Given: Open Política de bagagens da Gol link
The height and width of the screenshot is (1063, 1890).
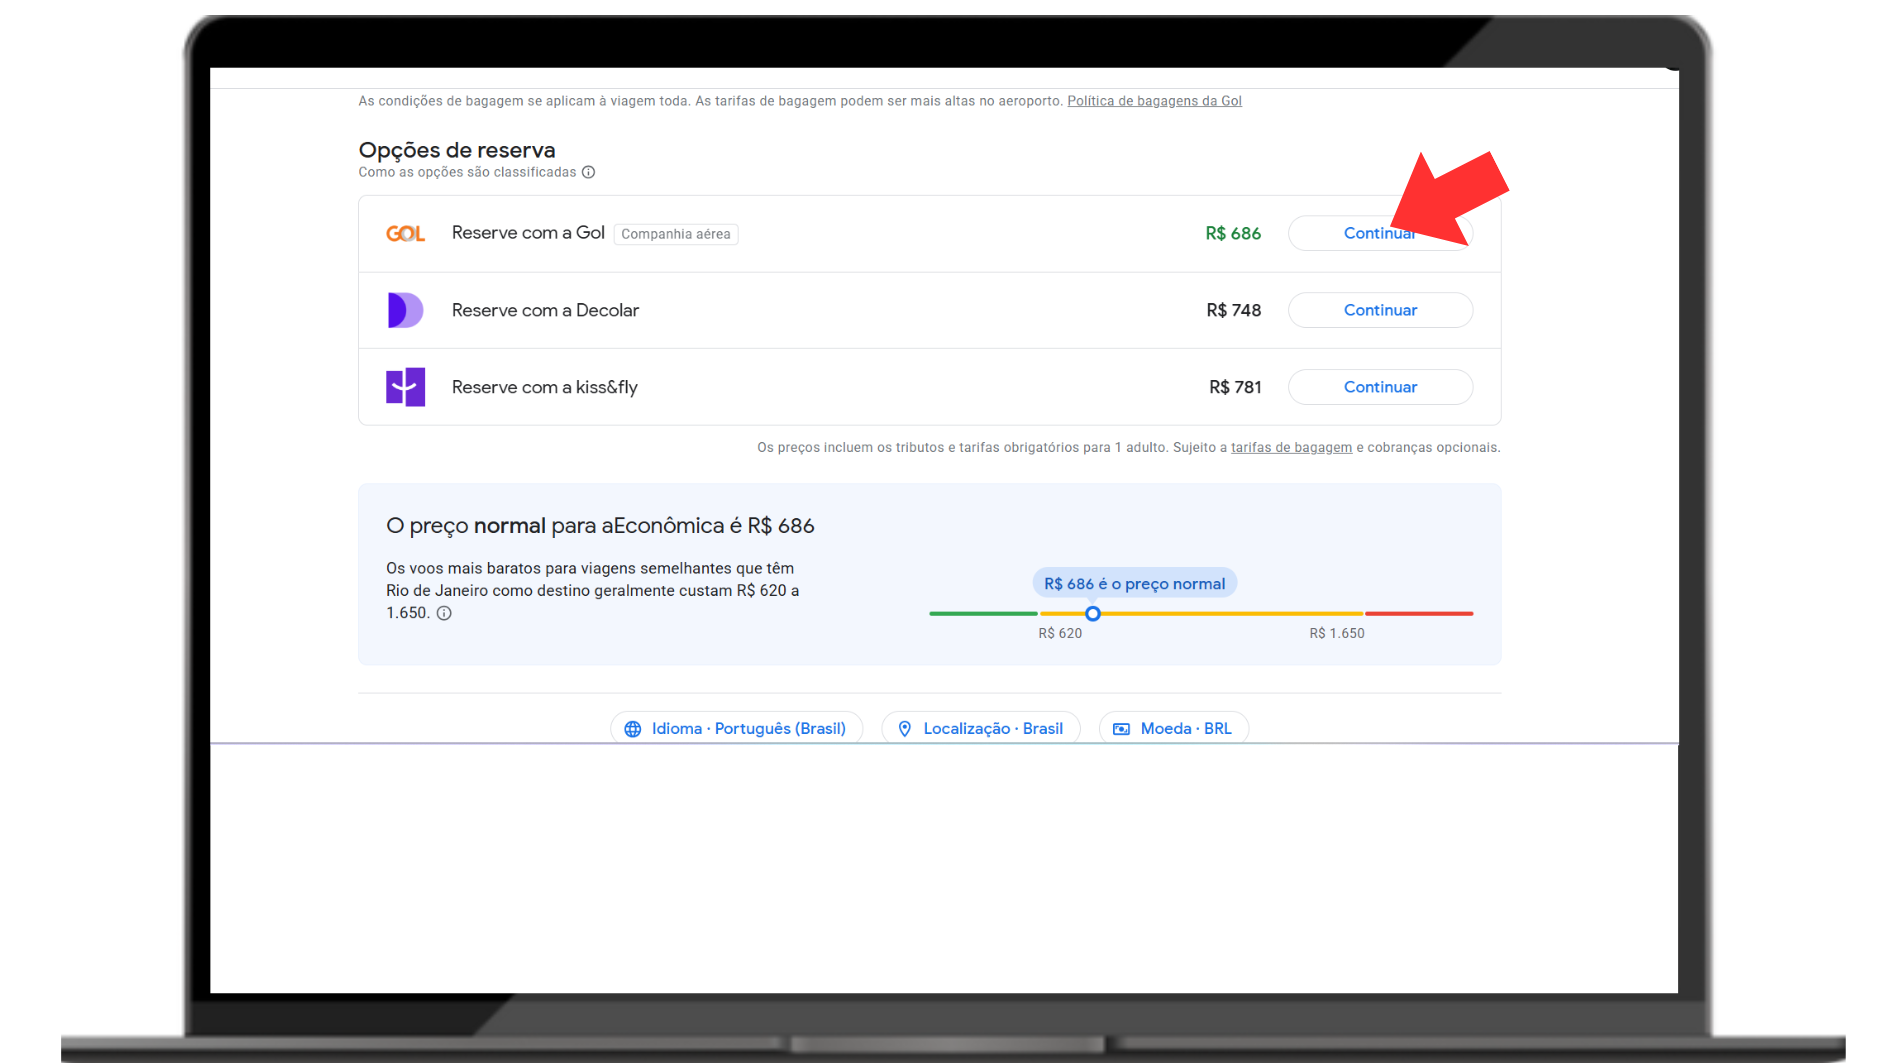Looking at the screenshot, I should pyautogui.click(x=1154, y=101).
